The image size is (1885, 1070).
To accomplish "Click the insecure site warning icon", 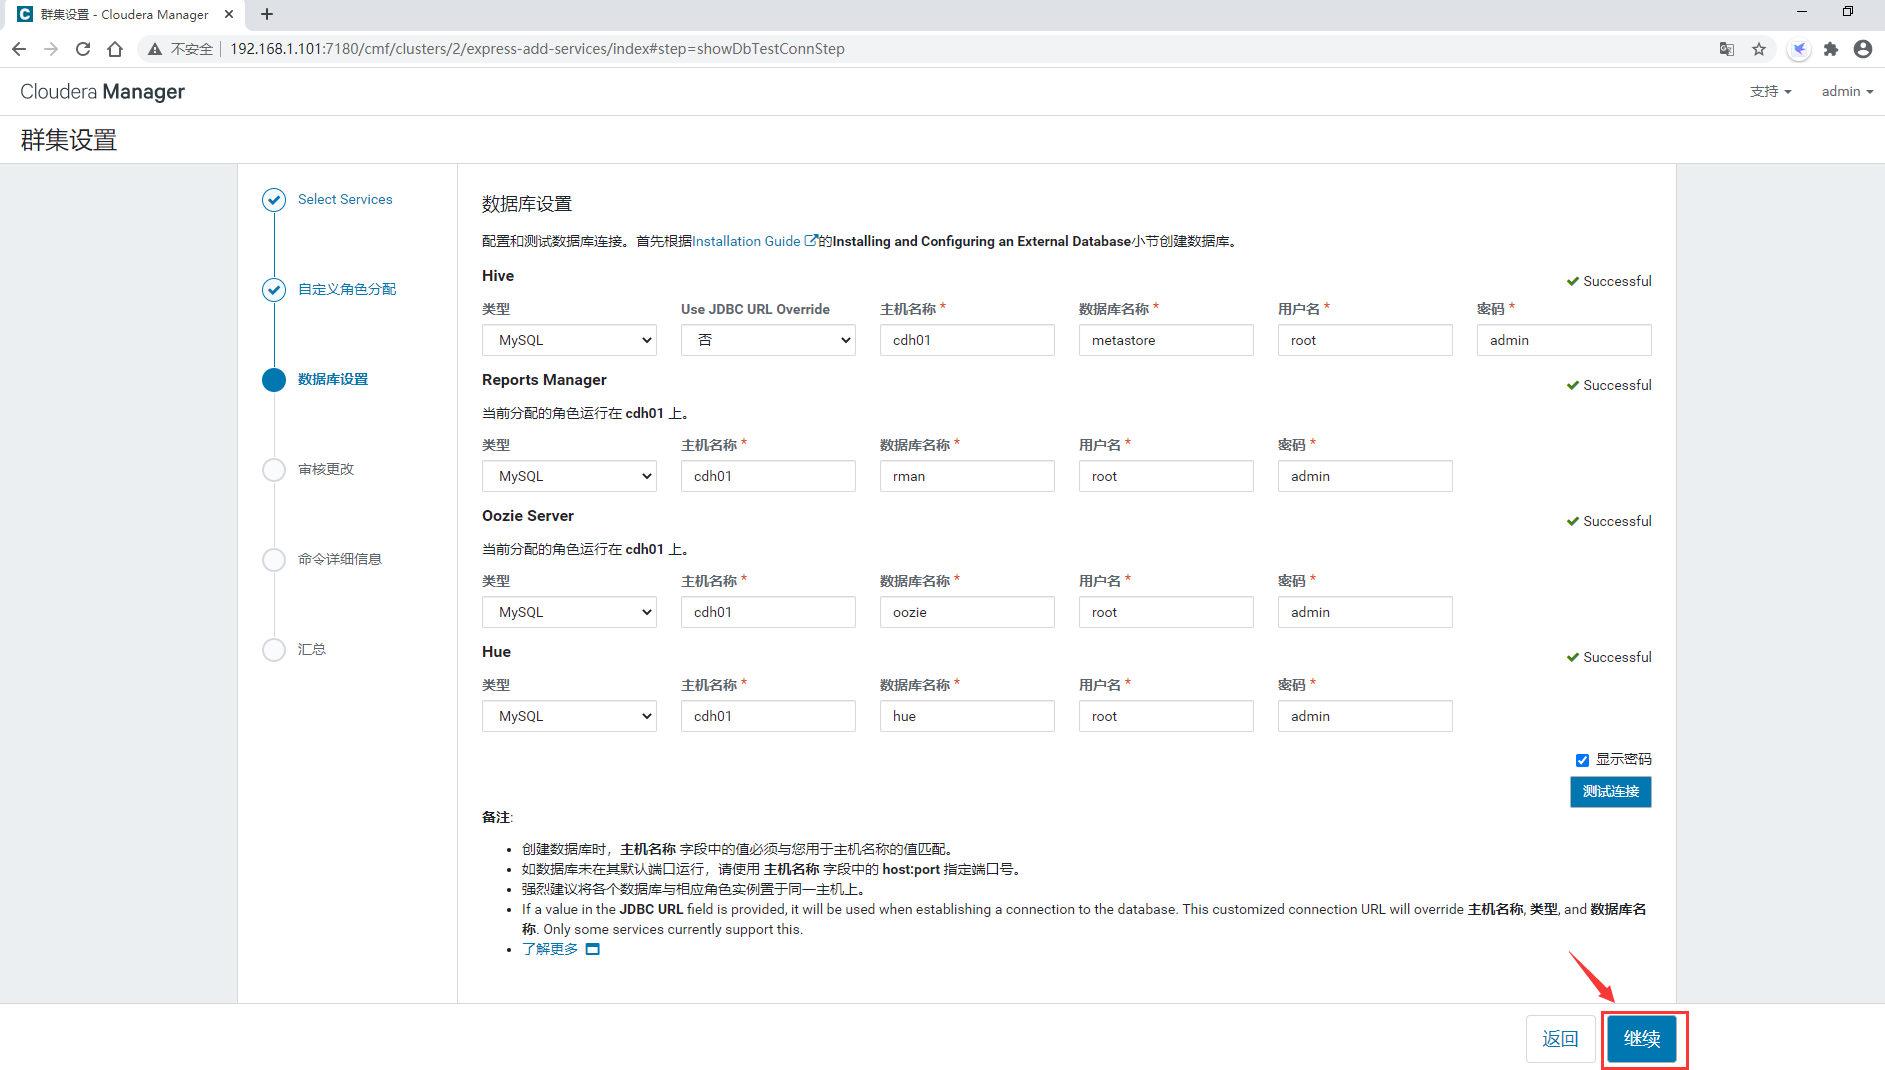I will pos(155,49).
